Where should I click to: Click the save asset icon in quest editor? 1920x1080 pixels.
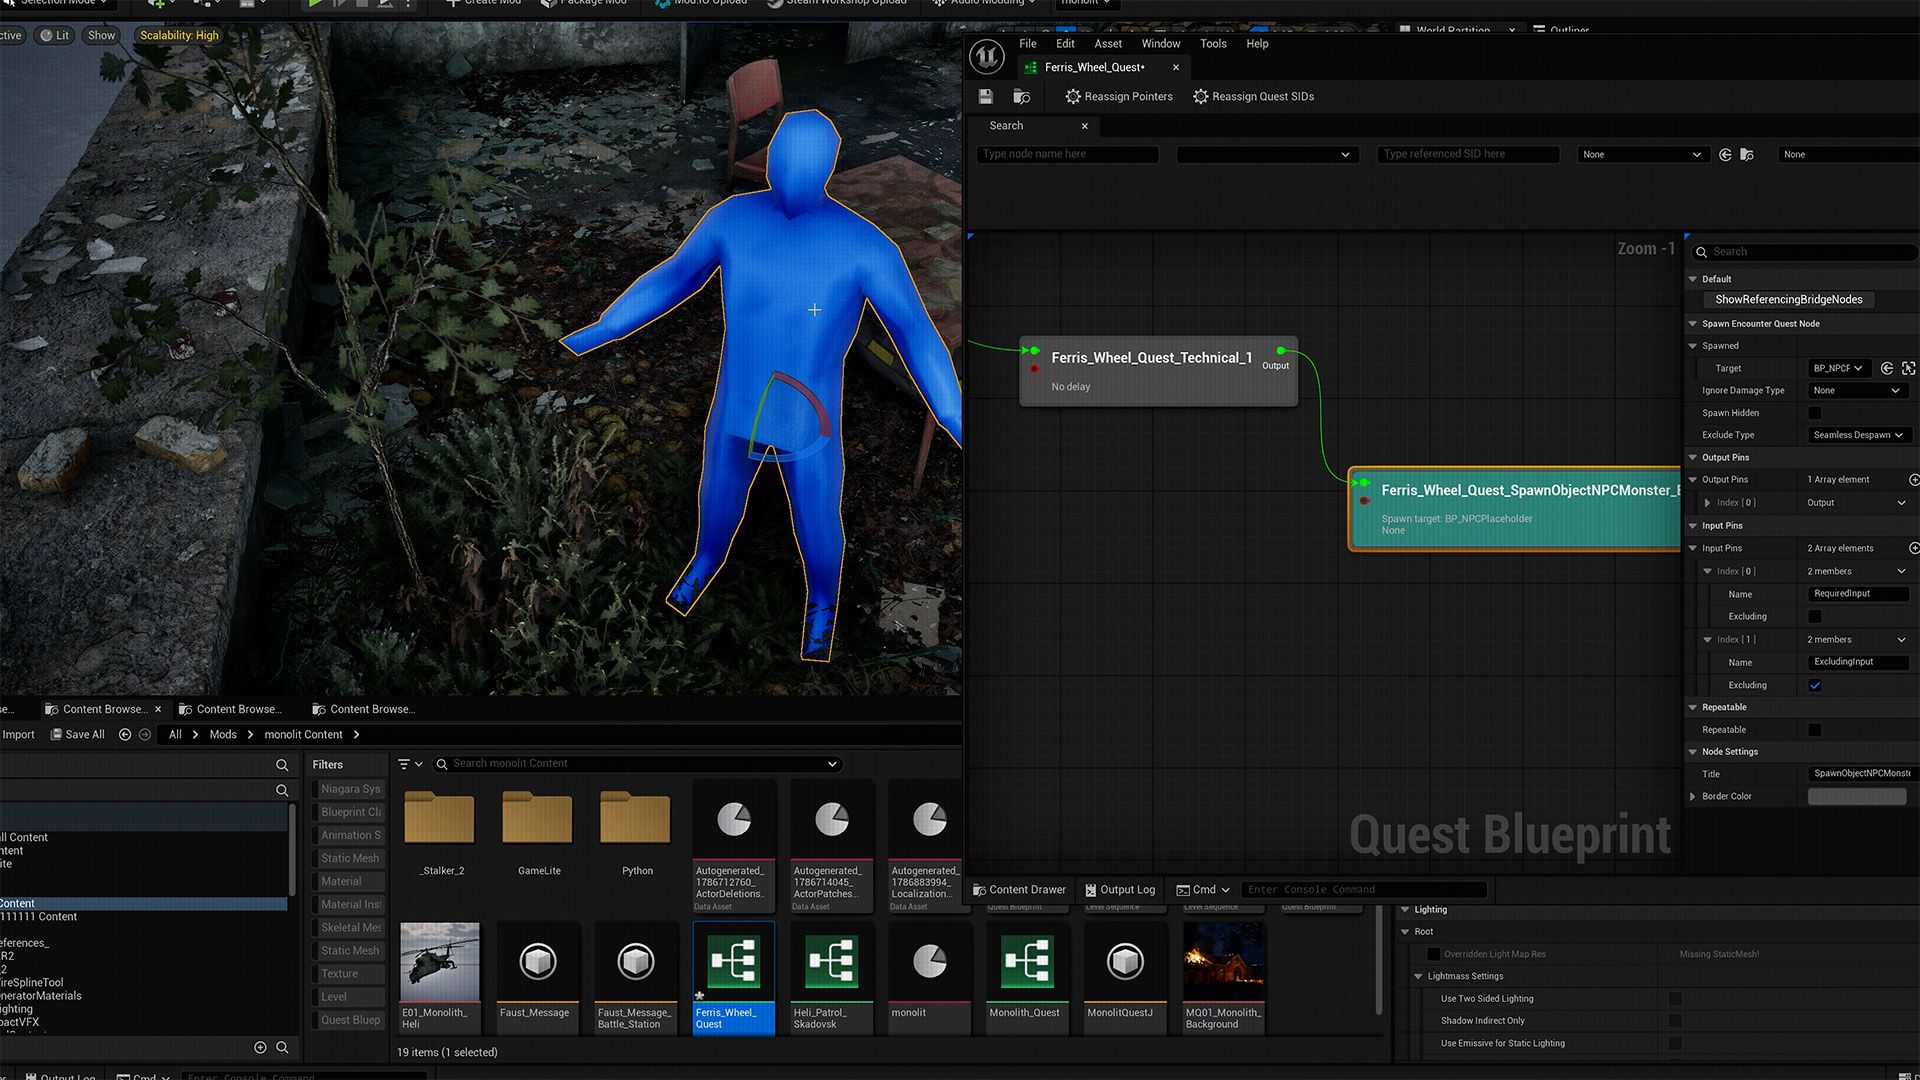[985, 96]
